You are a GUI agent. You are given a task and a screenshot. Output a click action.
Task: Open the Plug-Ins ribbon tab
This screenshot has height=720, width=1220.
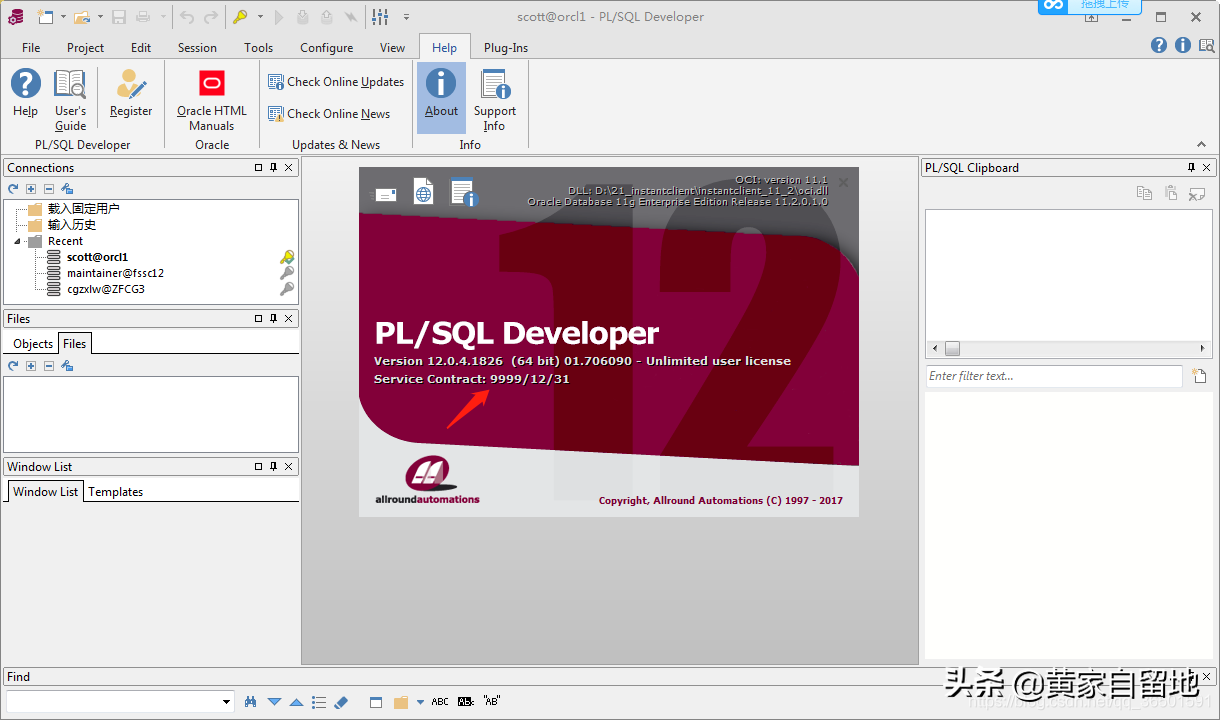click(506, 47)
